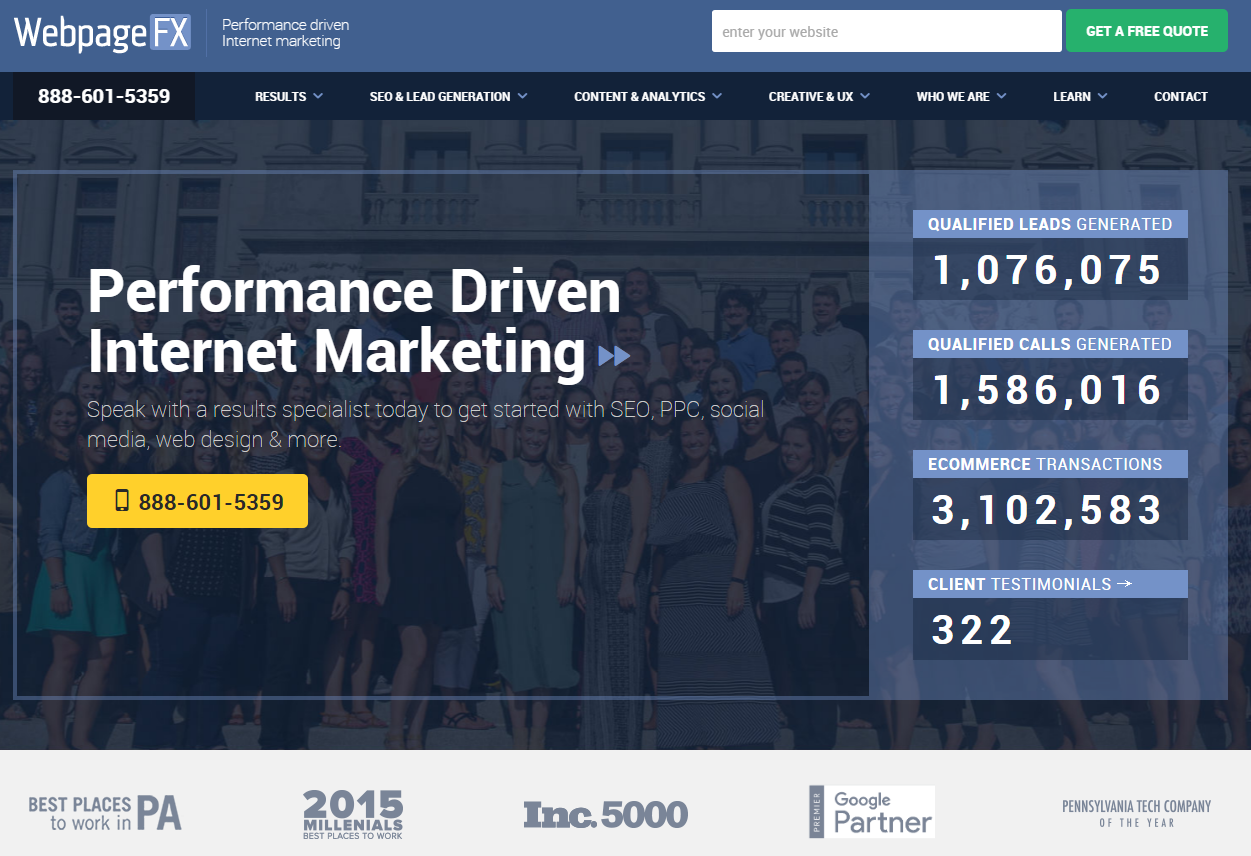Click the Performance Driven Internet Marketing headline

[355, 322]
